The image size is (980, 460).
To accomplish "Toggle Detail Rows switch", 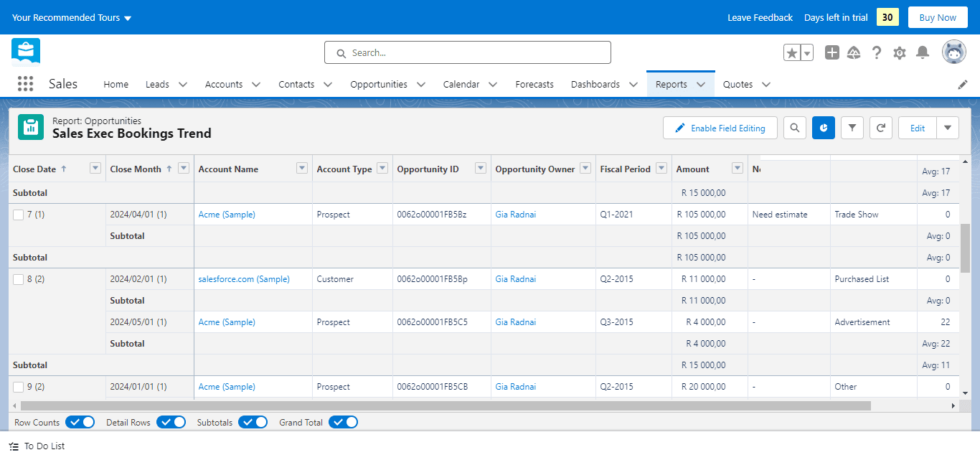I will [171, 422].
